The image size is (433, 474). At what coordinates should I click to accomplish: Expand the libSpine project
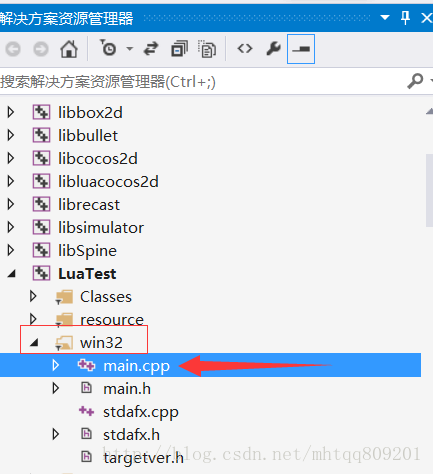coord(11,250)
